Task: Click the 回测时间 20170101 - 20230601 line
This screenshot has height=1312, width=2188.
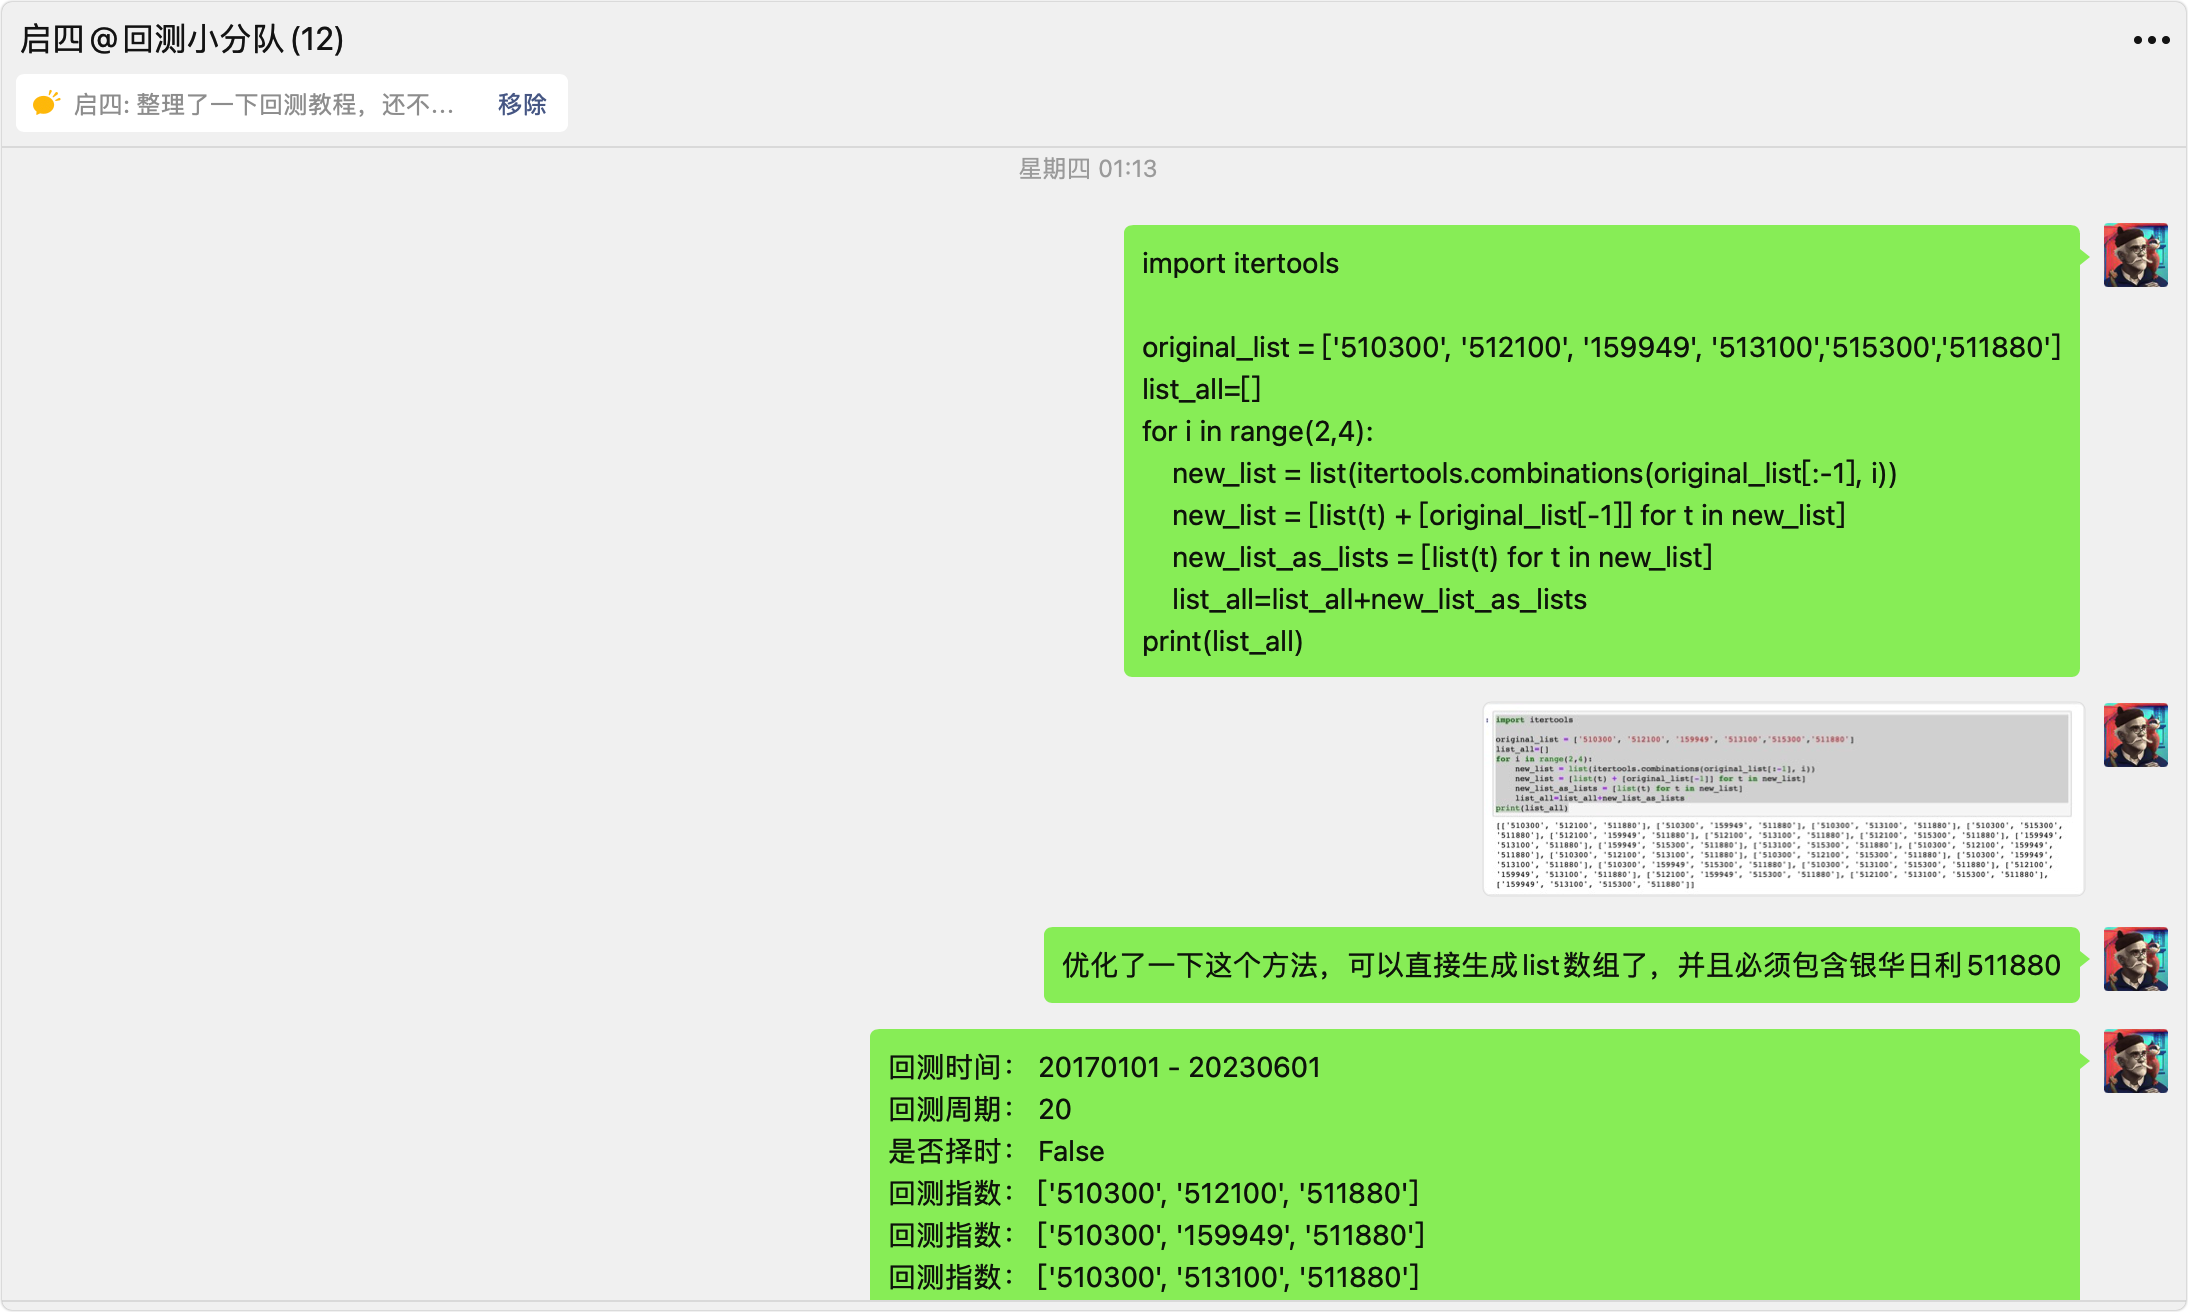Action: (x=1104, y=1068)
